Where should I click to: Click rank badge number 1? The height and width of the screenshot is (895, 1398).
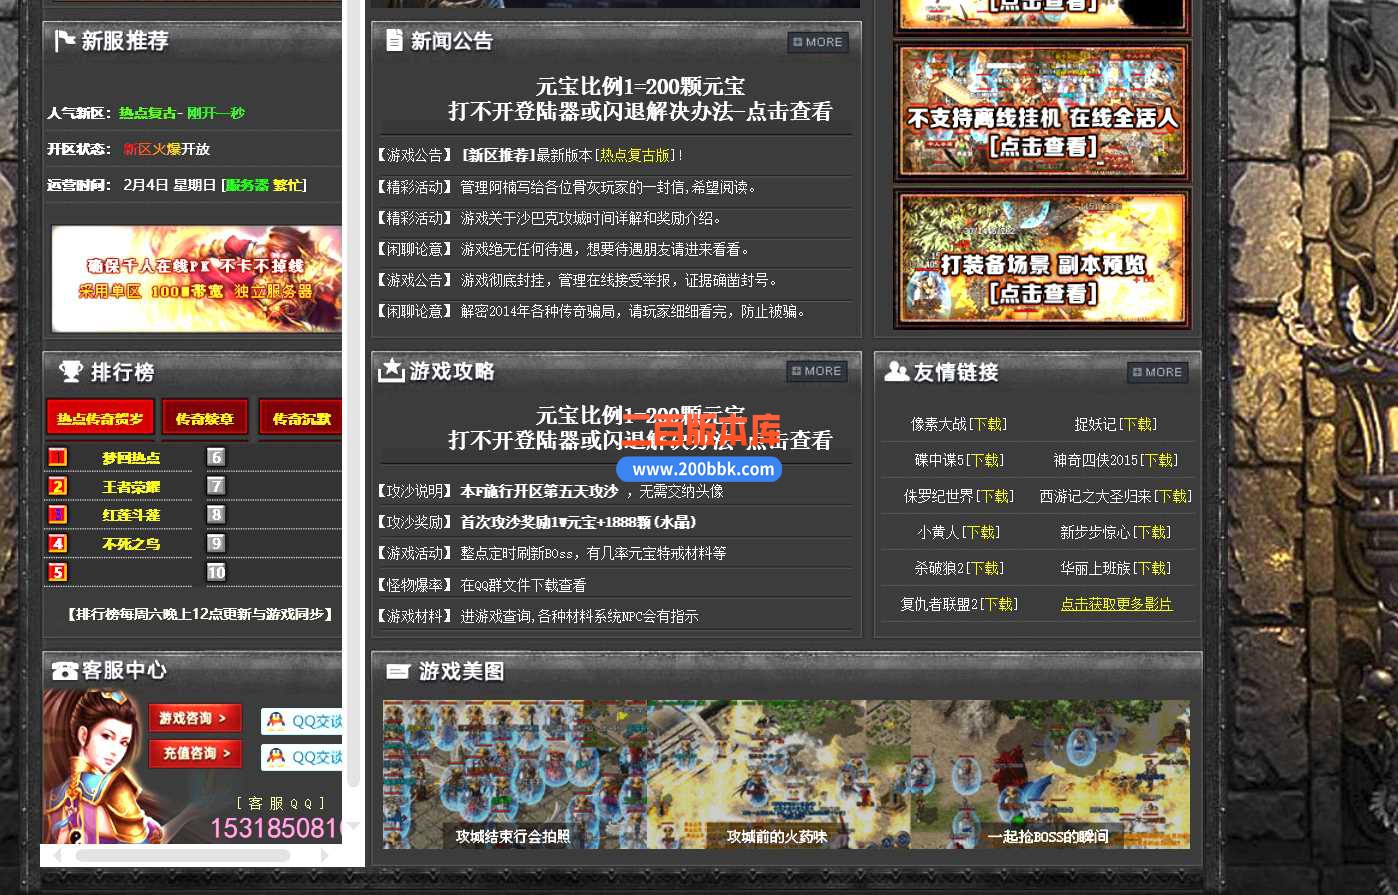58,457
